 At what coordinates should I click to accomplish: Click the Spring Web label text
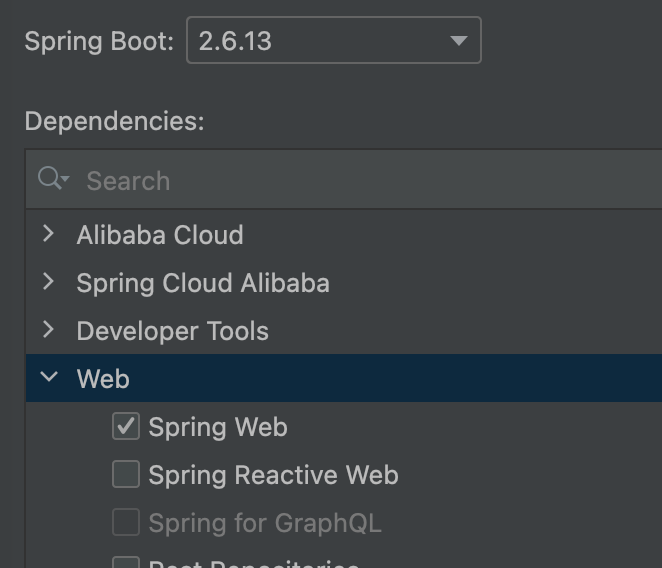pyautogui.click(x=218, y=427)
